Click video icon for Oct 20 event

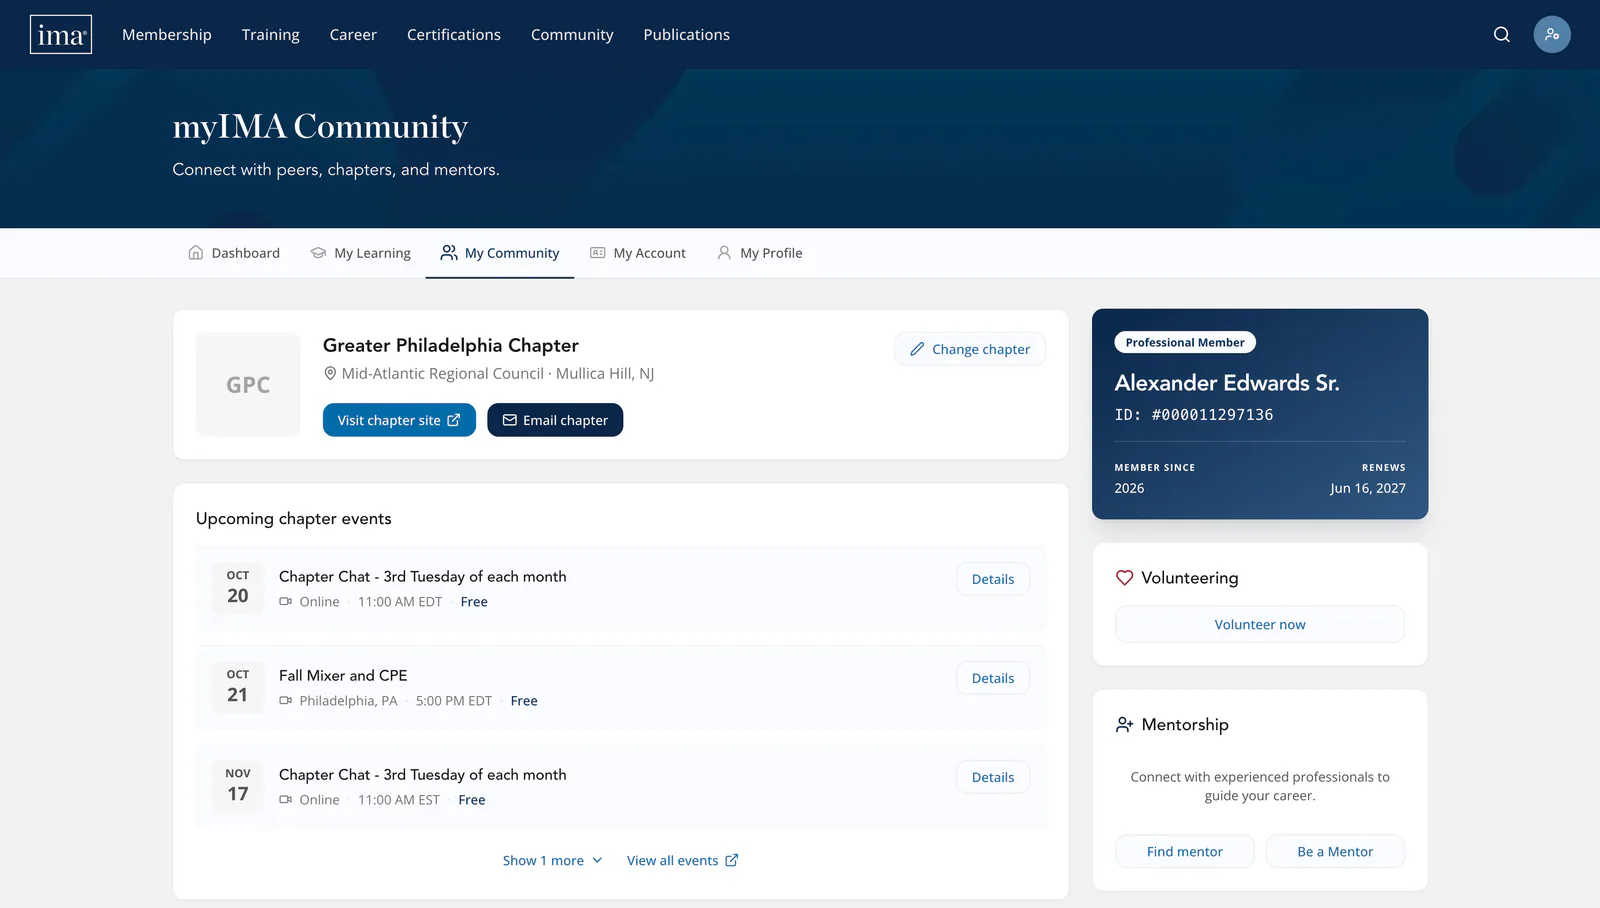point(286,602)
